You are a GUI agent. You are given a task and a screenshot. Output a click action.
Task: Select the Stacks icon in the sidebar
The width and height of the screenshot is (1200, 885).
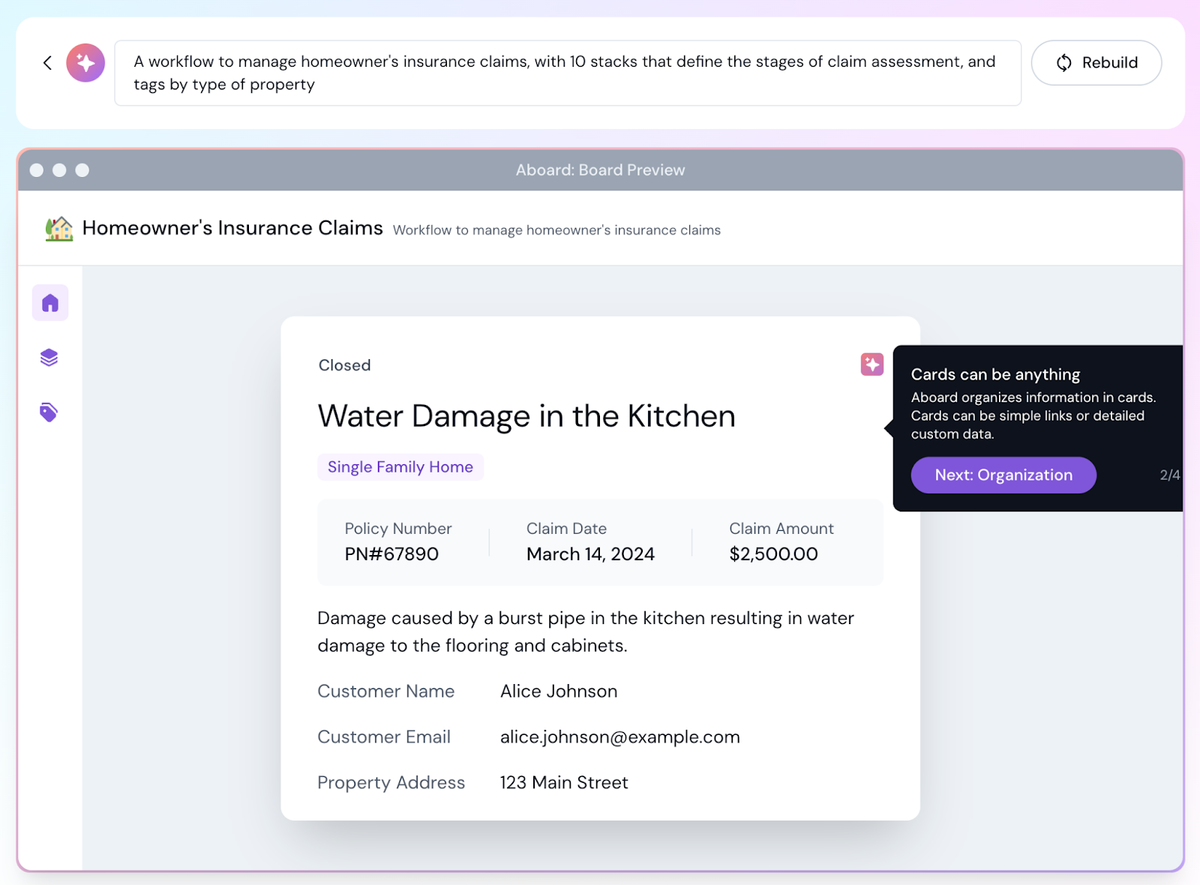tap(49, 357)
